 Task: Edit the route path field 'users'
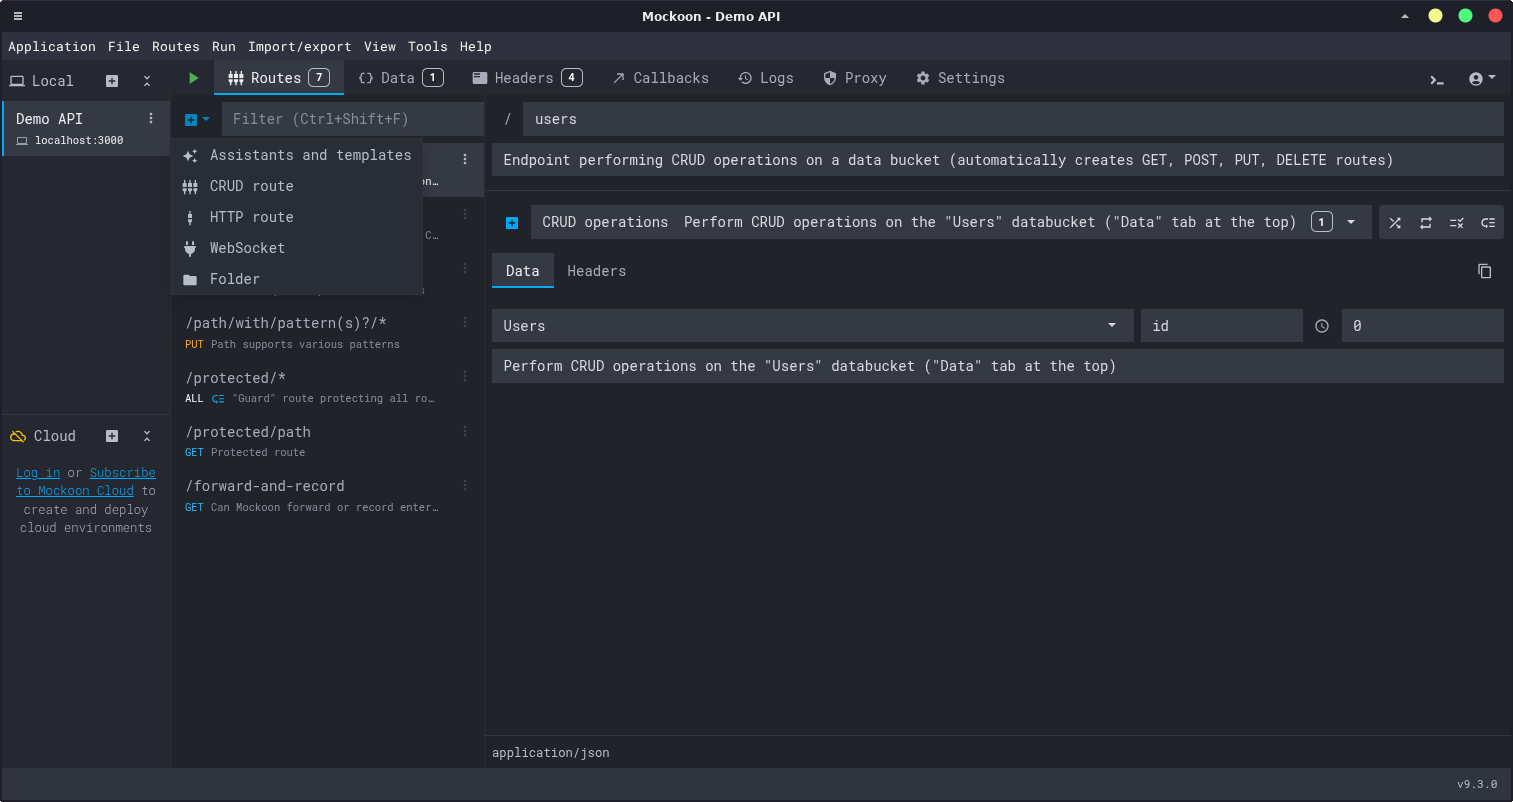point(1013,119)
